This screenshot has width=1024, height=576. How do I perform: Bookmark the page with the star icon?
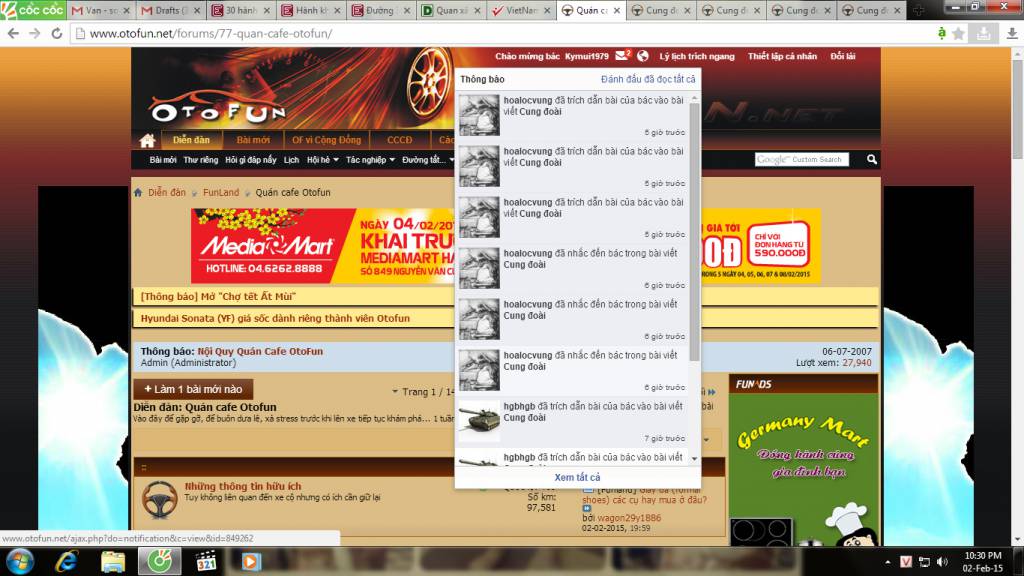[958, 33]
